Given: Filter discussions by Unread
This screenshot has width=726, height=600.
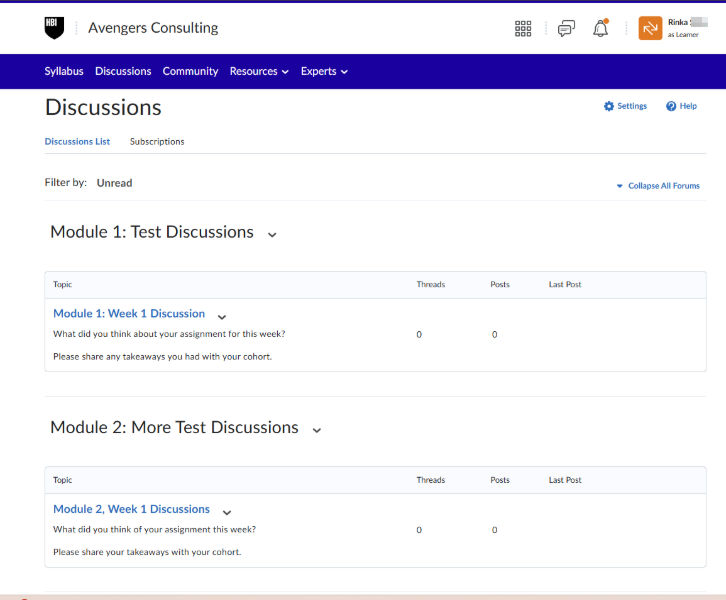Looking at the screenshot, I should pyautogui.click(x=114, y=183).
